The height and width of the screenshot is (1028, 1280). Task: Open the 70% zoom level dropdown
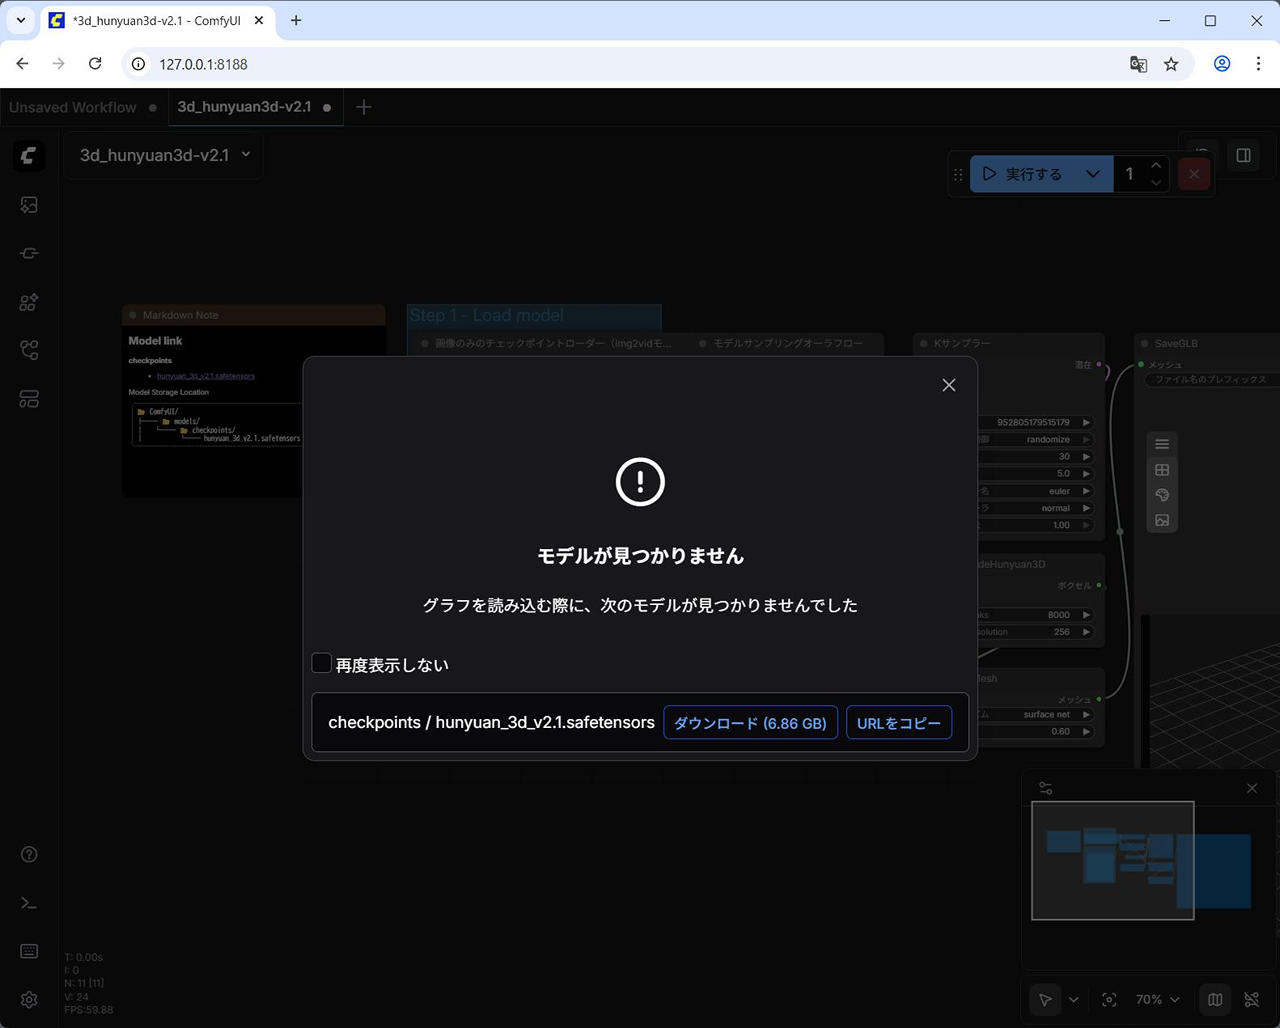(x=1157, y=999)
